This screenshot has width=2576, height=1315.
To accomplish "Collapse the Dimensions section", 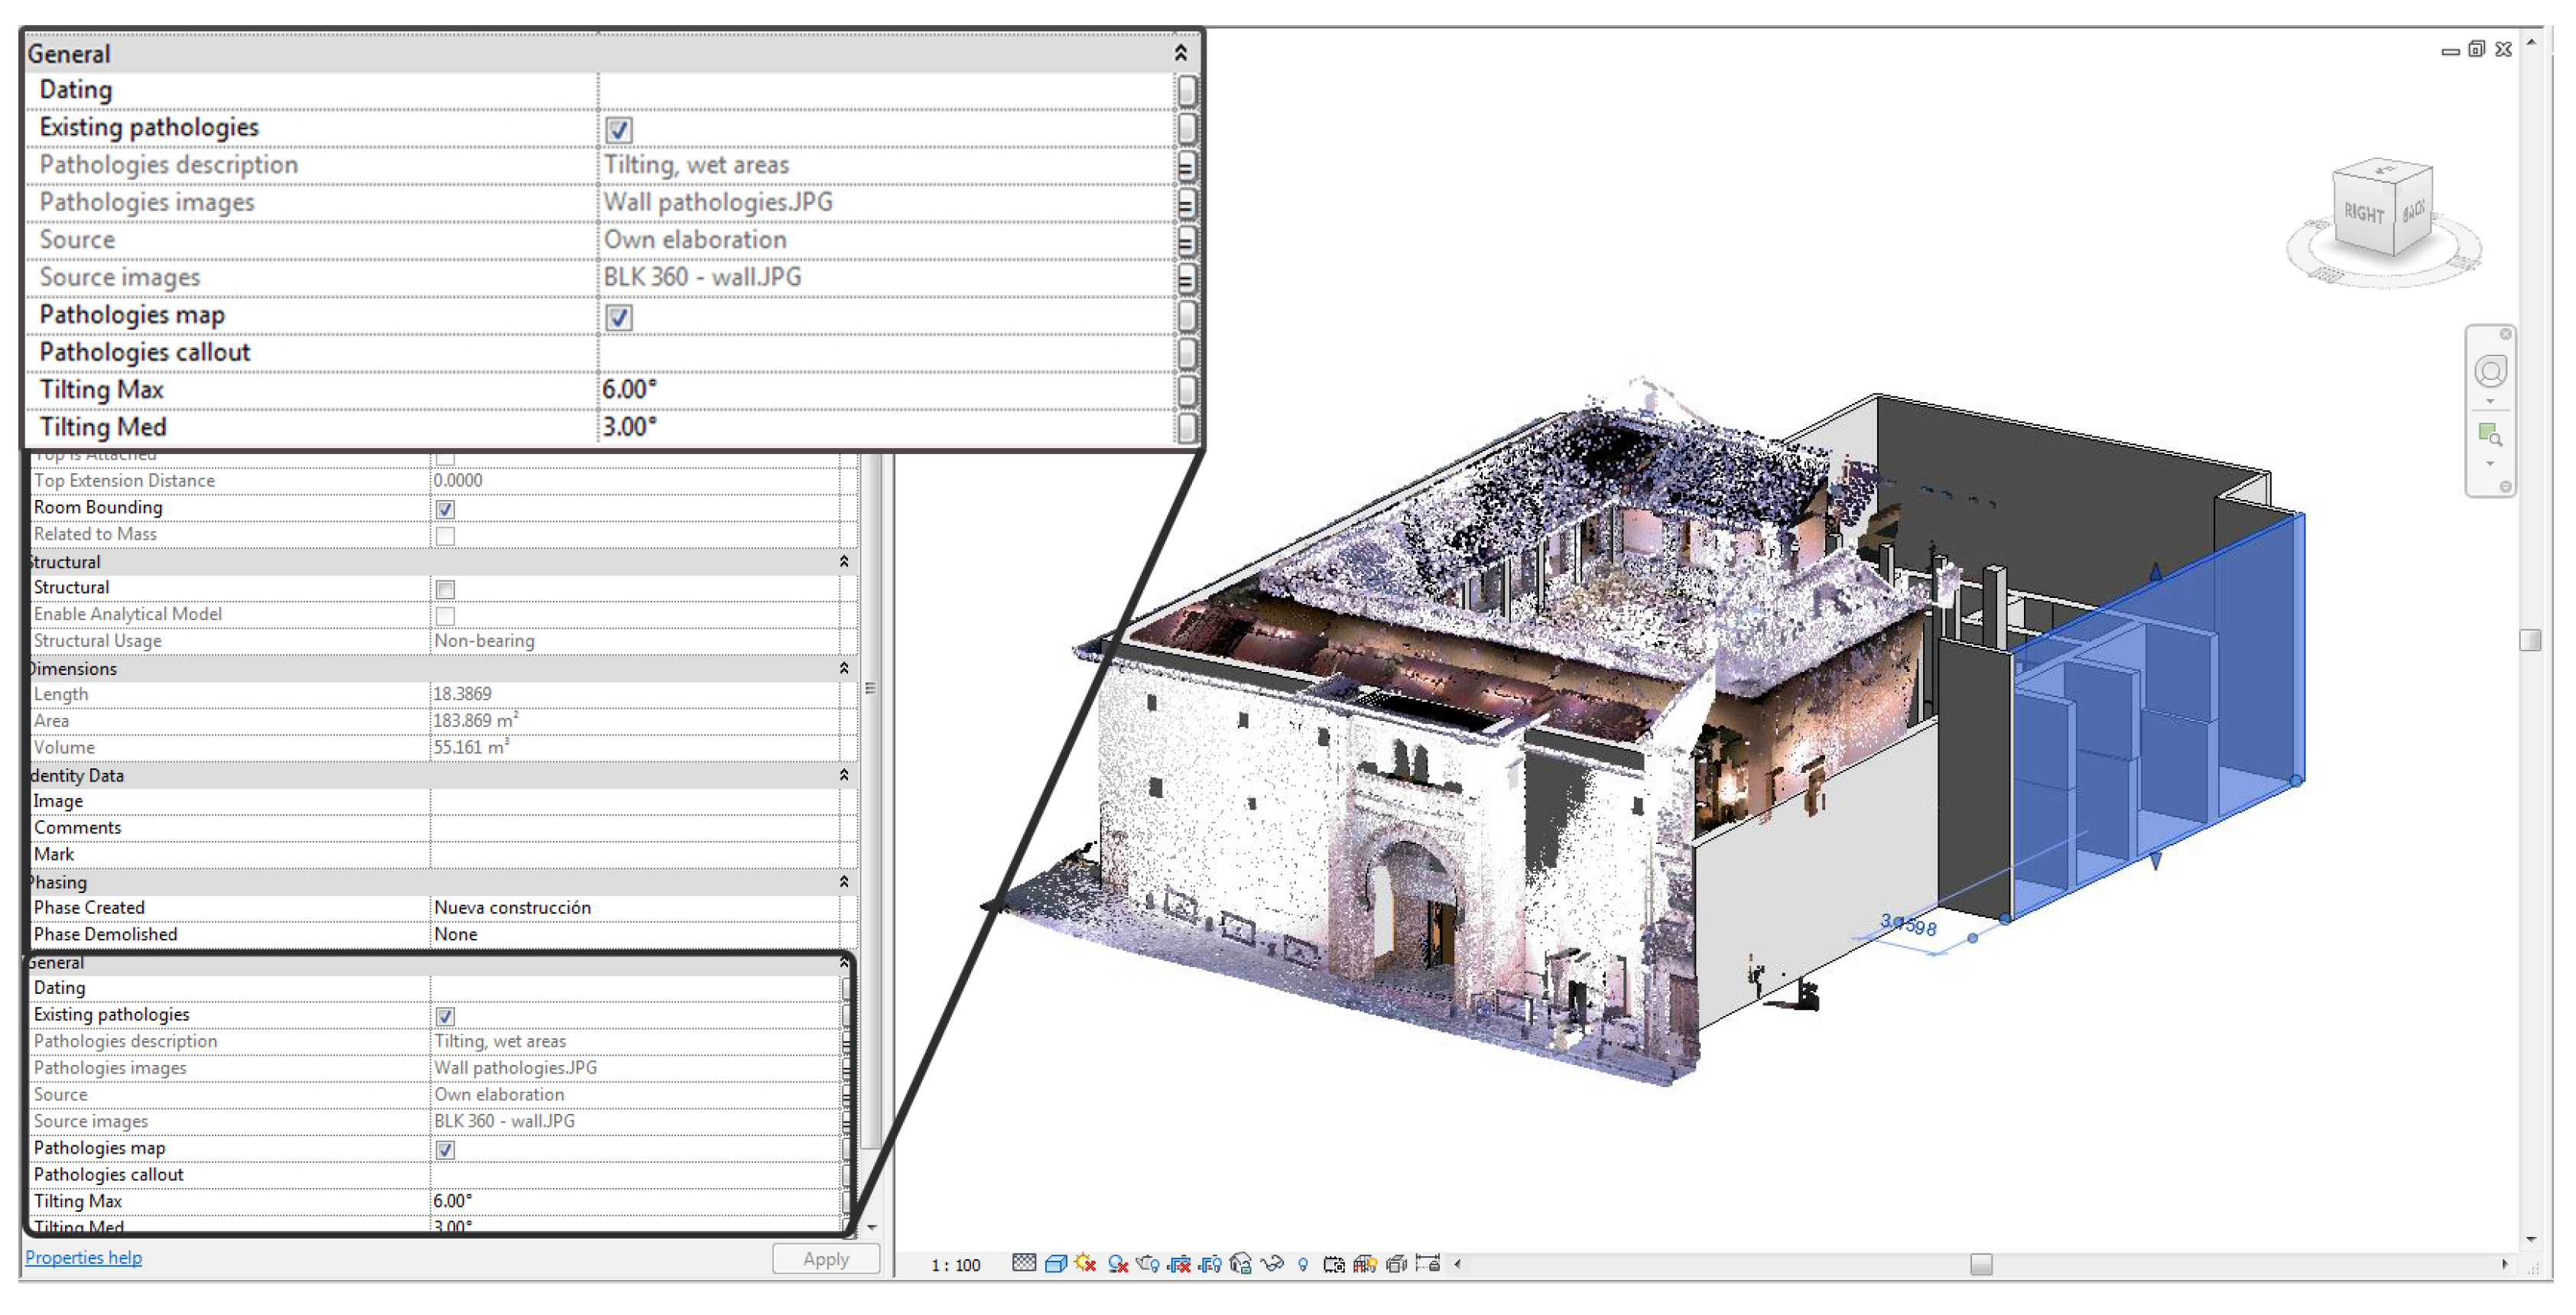I will [x=844, y=668].
